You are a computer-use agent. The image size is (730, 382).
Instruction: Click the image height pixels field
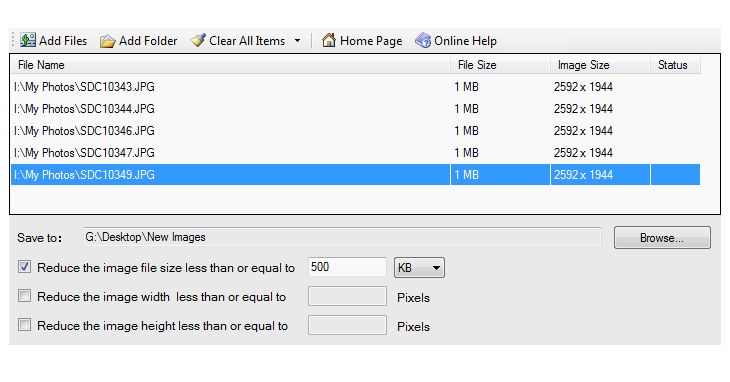click(x=347, y=325)
